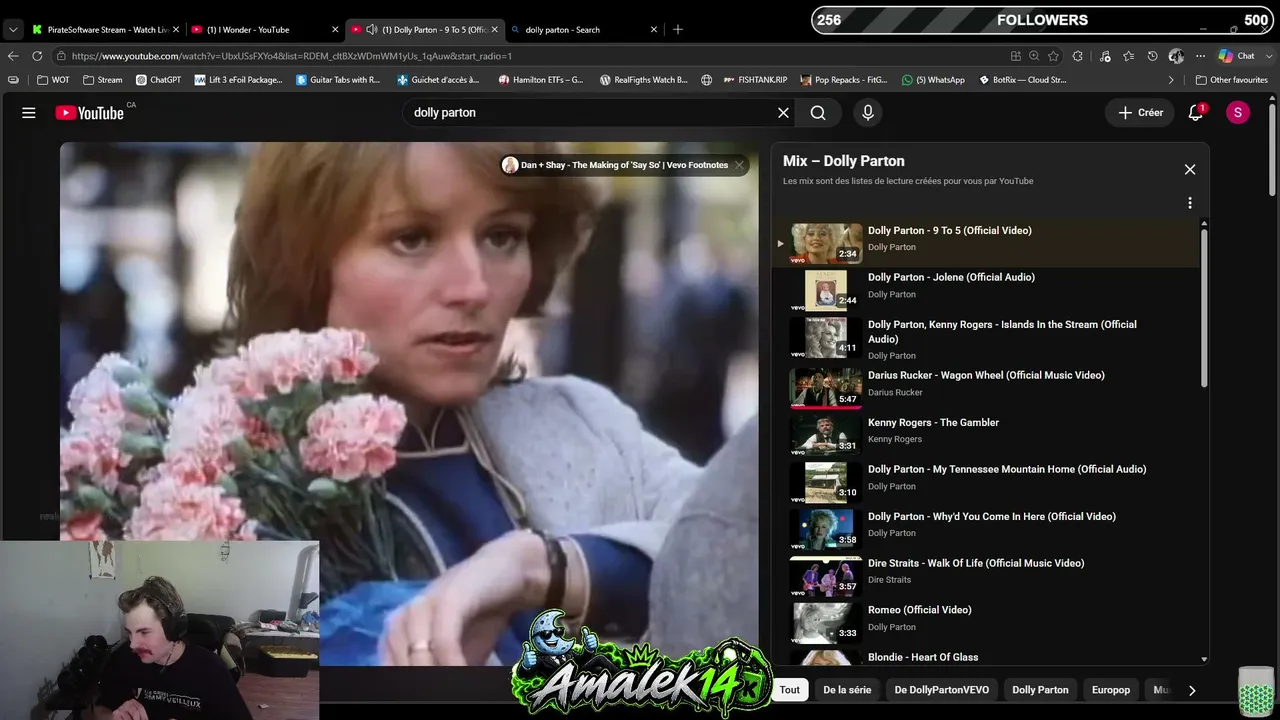Open the Hamilton ETFs bookmark
This screenshot has width=1280, height=720.
(x=541, y=80)
